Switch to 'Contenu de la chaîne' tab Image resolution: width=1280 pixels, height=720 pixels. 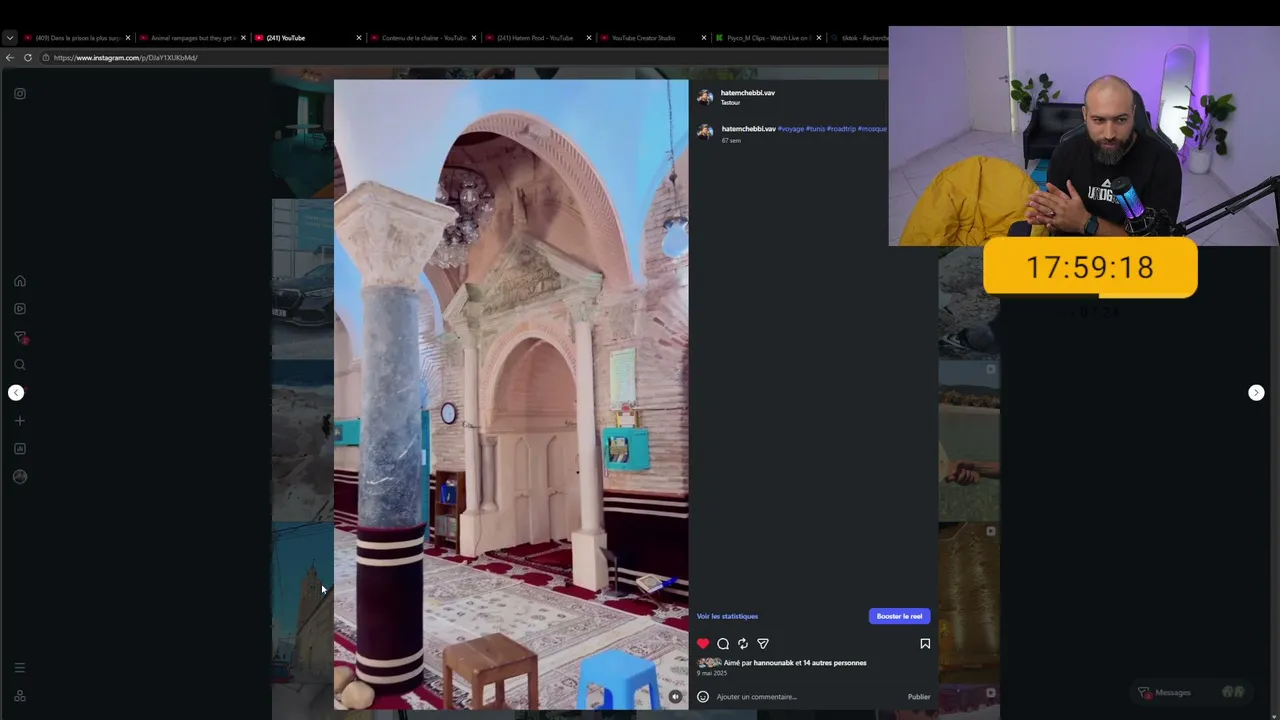pyautogui.click(x=423, y=38)
